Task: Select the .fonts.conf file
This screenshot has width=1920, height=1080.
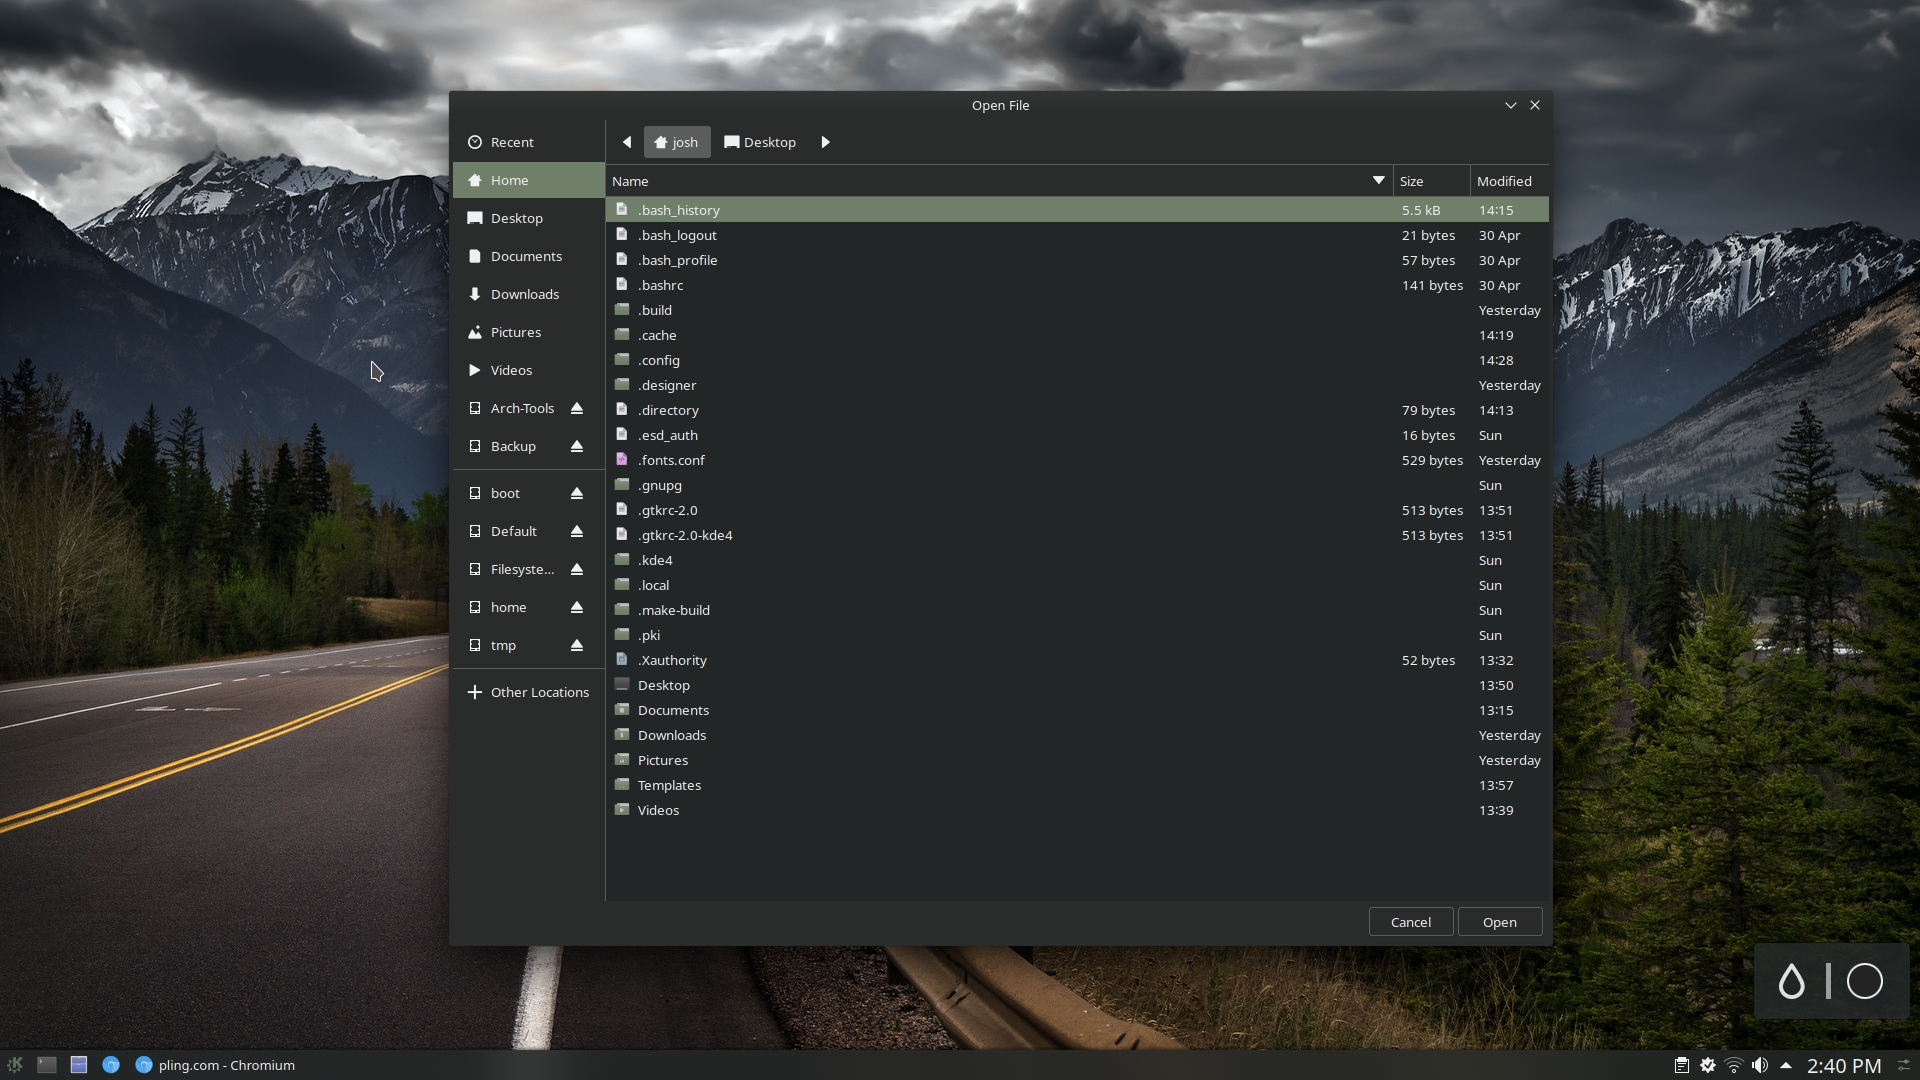Action: click(1077, 460)
